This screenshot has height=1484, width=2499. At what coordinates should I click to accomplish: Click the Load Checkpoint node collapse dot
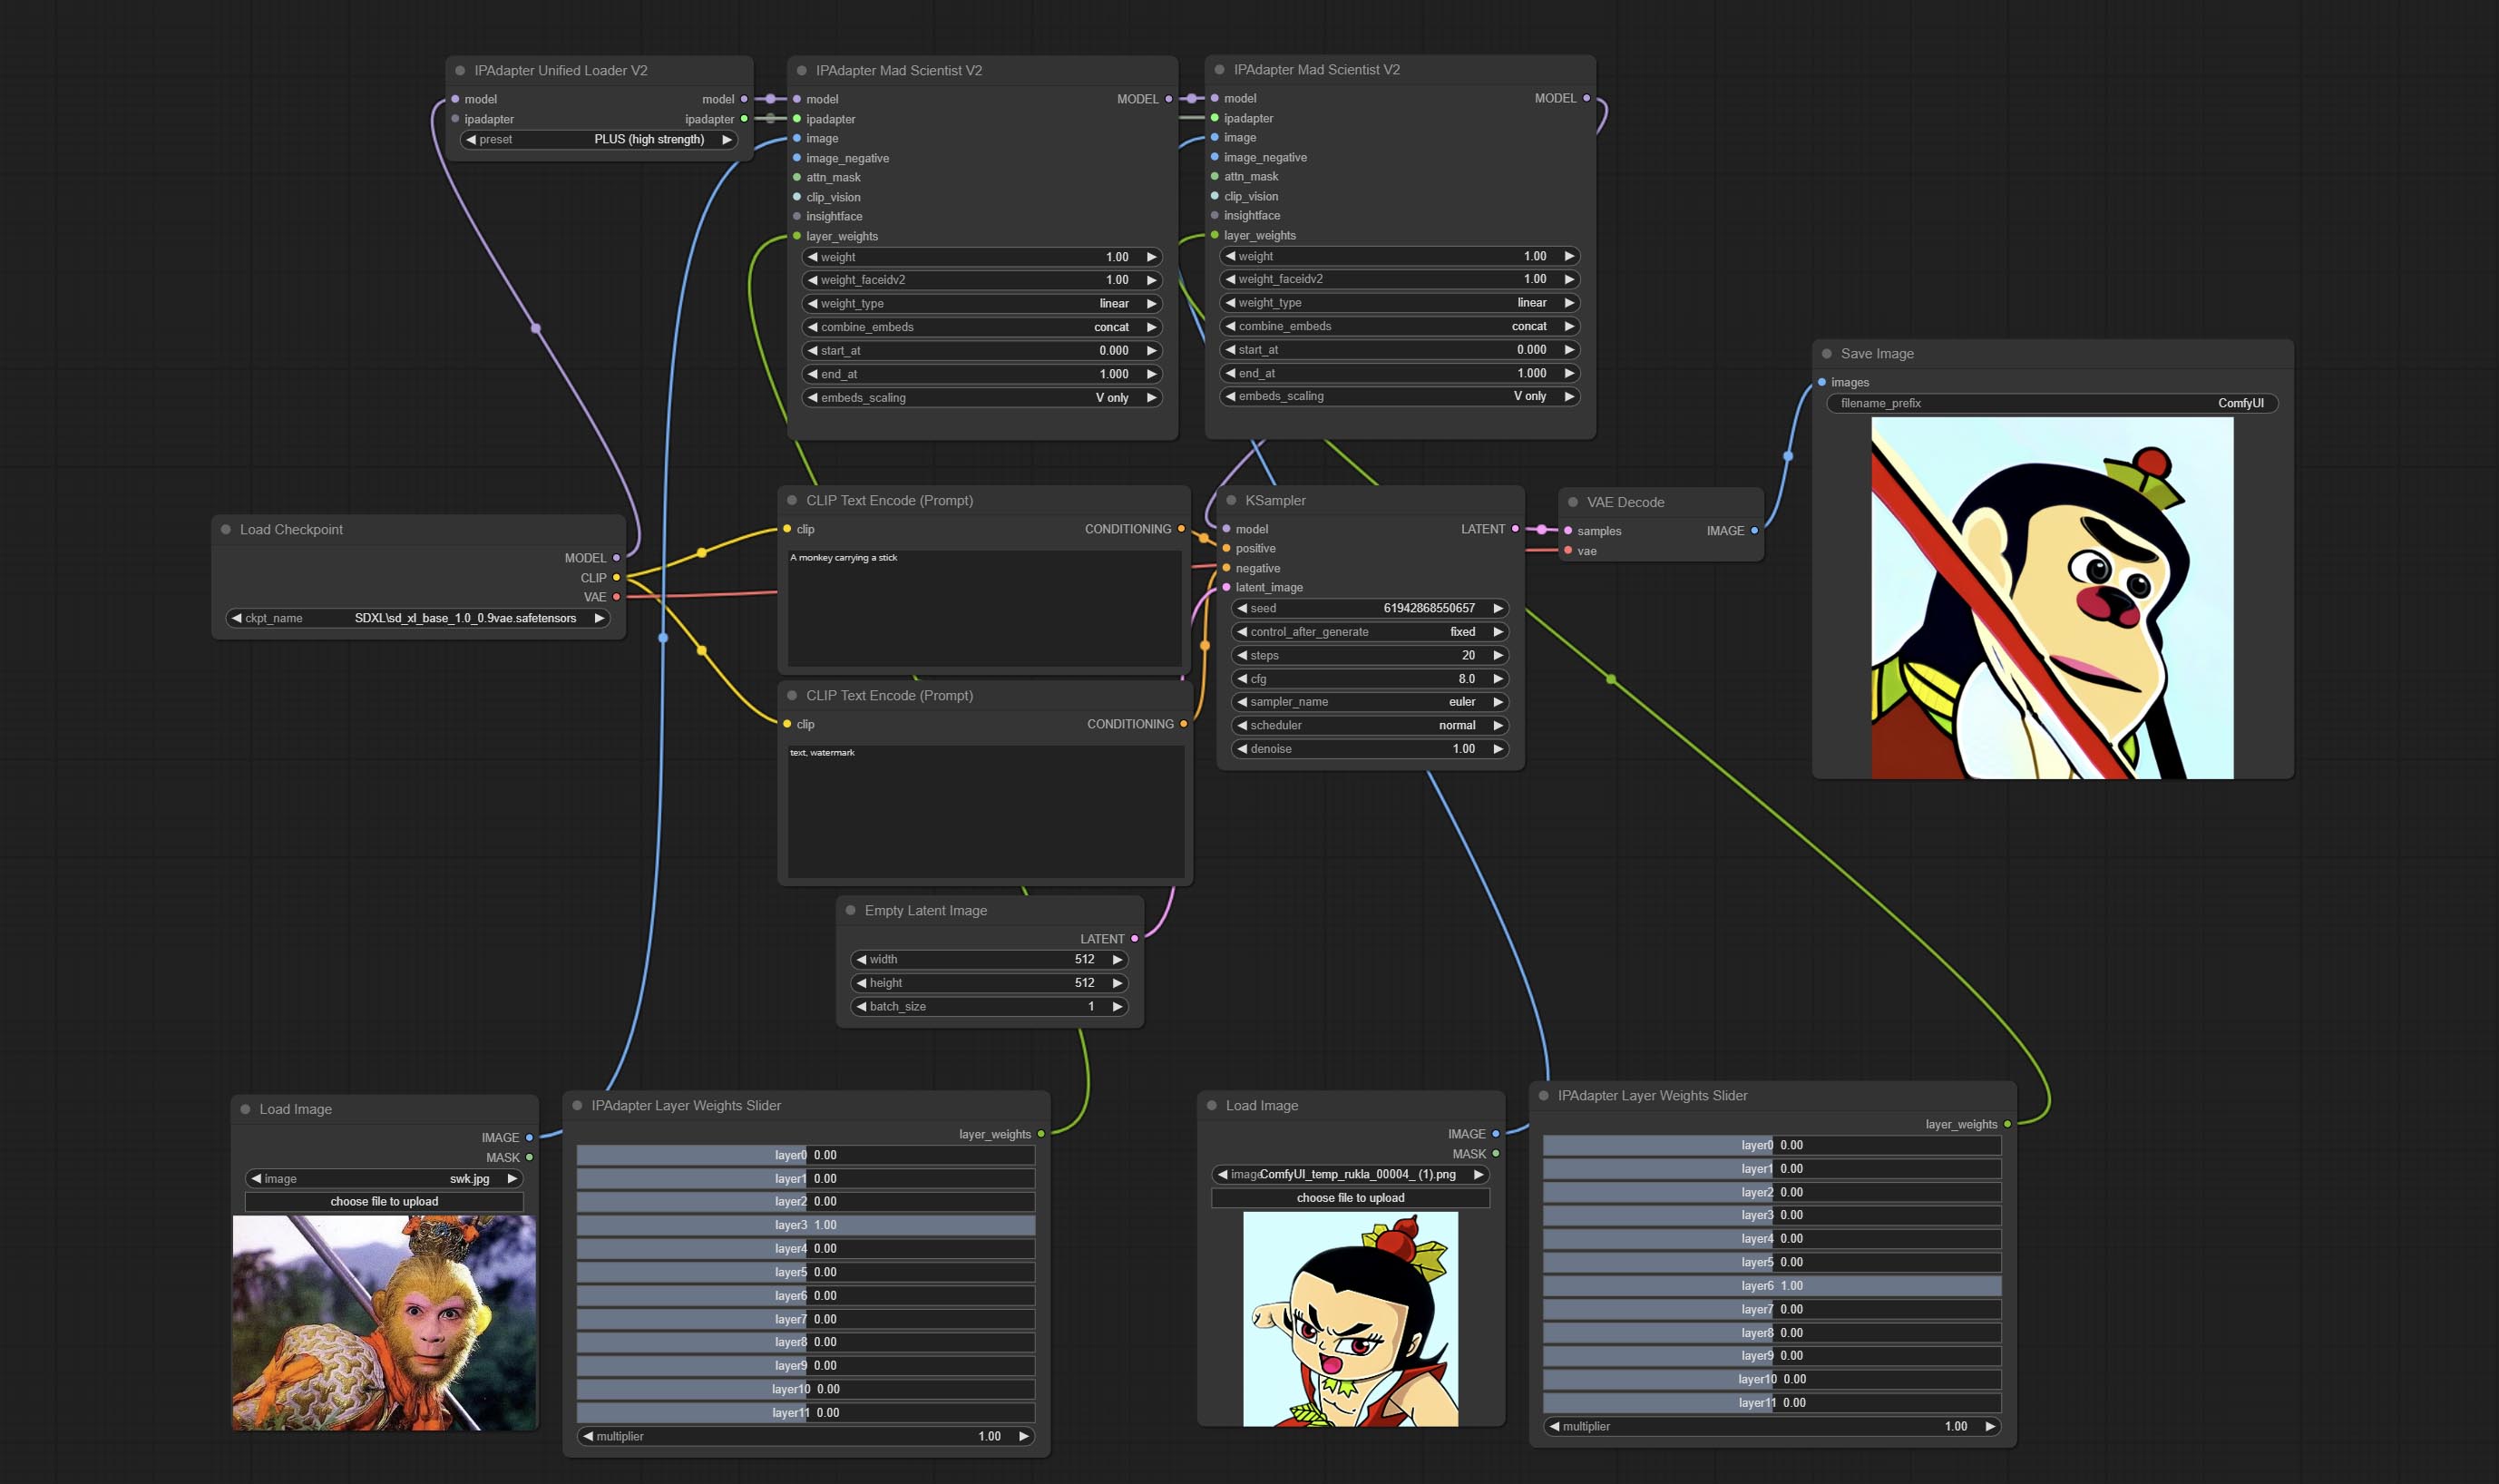pyautogui.click(x=226, y=530)
